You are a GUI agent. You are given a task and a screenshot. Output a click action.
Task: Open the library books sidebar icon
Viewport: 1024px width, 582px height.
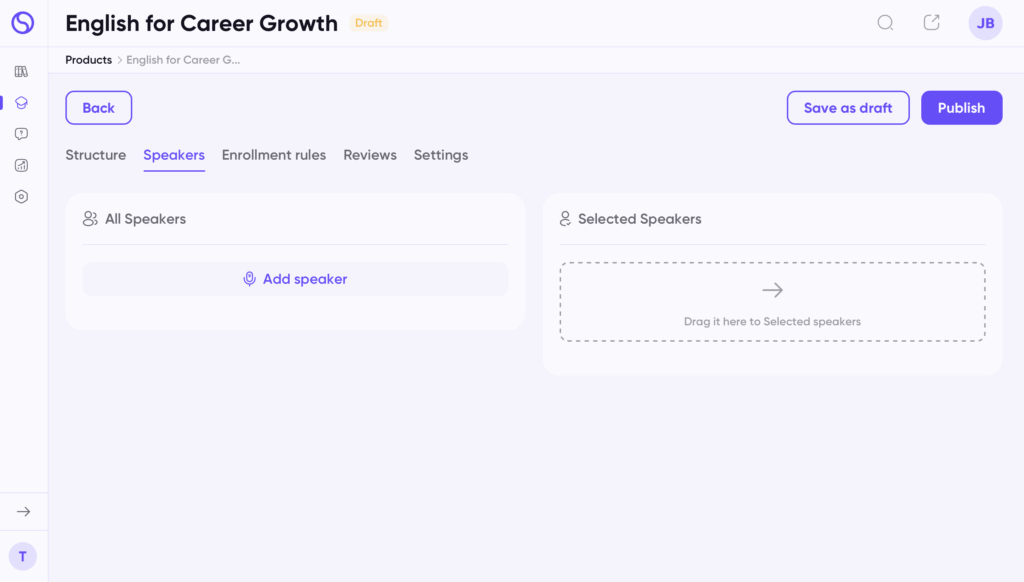tap(22, 71)
